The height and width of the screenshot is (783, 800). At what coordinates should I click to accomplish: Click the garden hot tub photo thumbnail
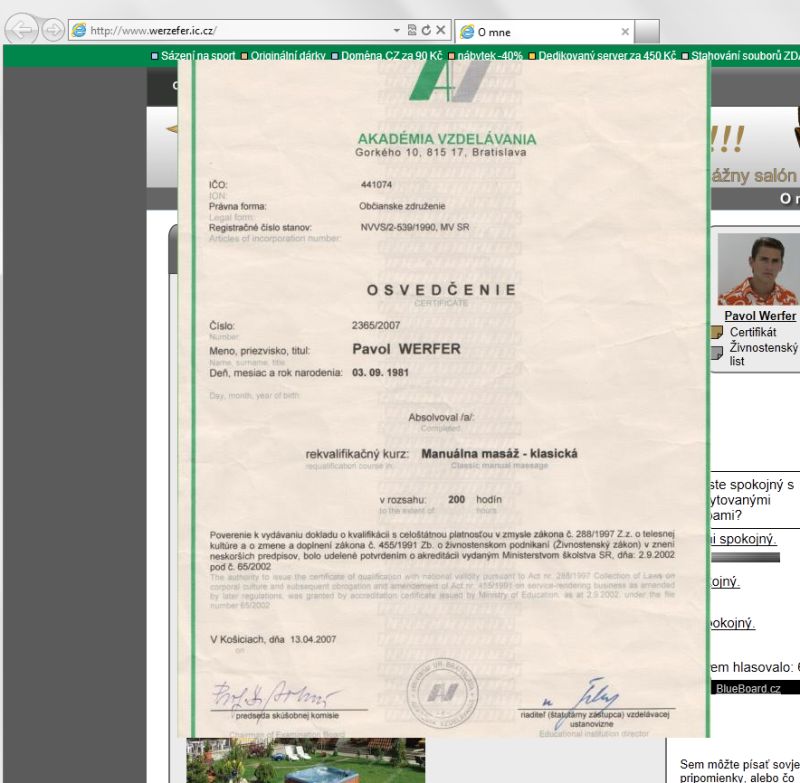point(306,760)
